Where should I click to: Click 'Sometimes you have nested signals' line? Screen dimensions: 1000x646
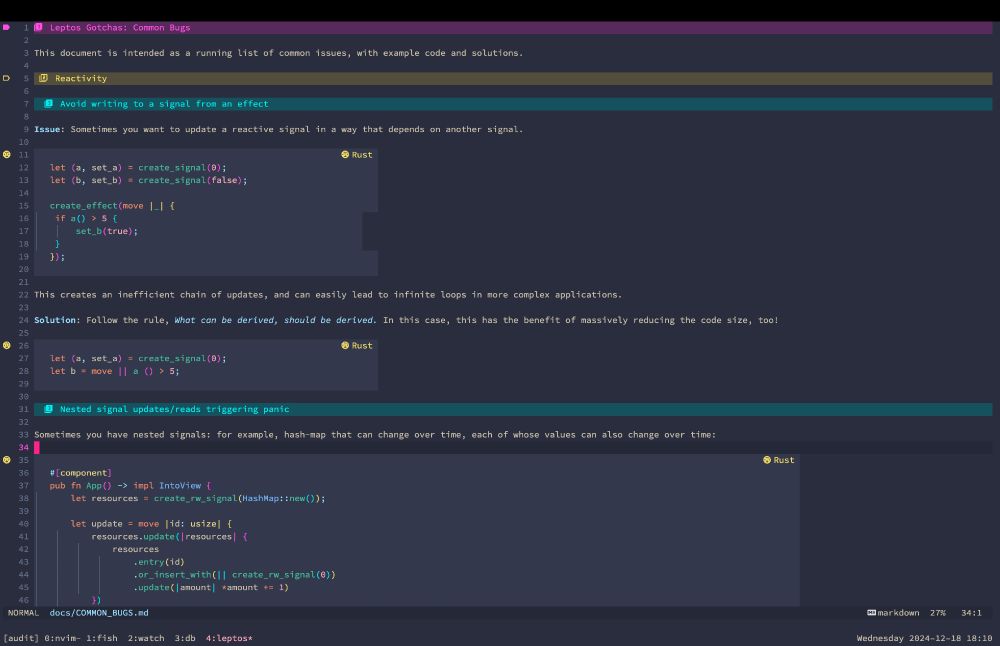375,435
